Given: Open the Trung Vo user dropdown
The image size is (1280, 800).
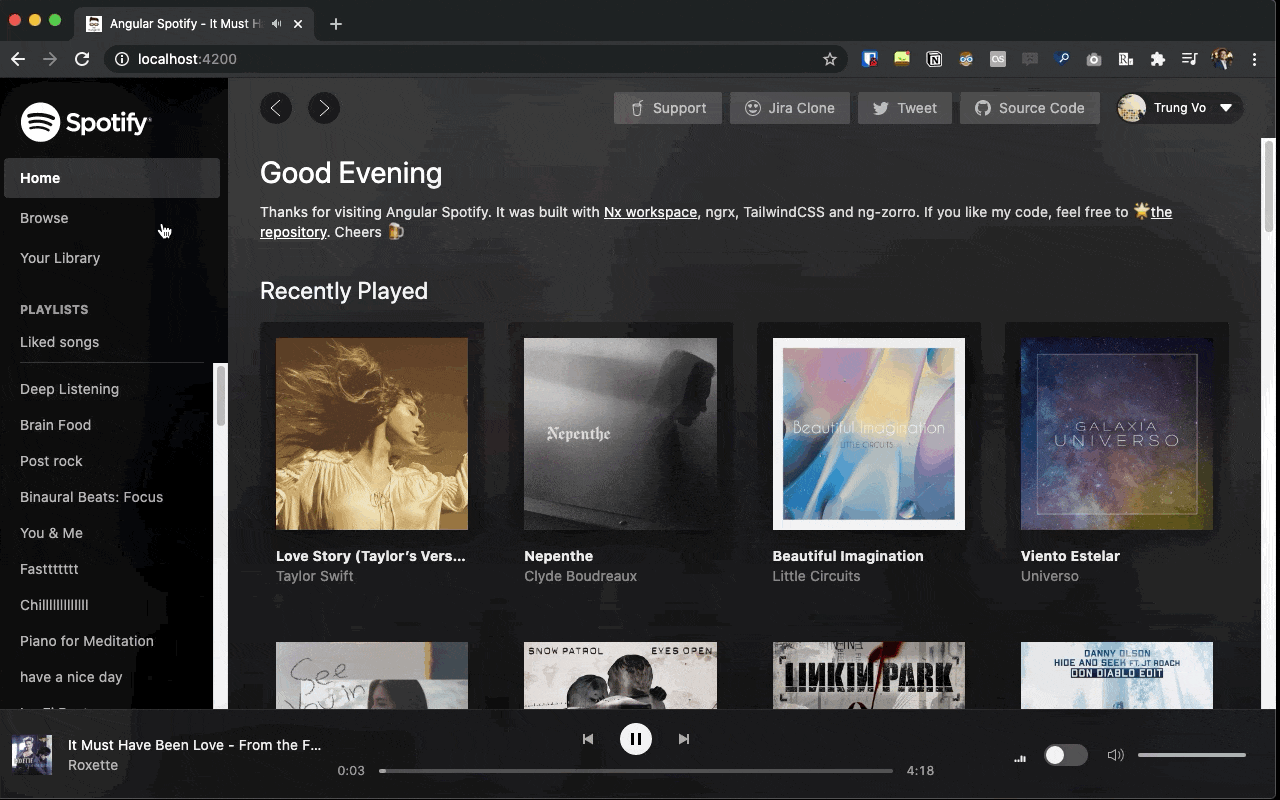Looking at the screenshot, I should pyautogui.click(x=1180, y=108).
